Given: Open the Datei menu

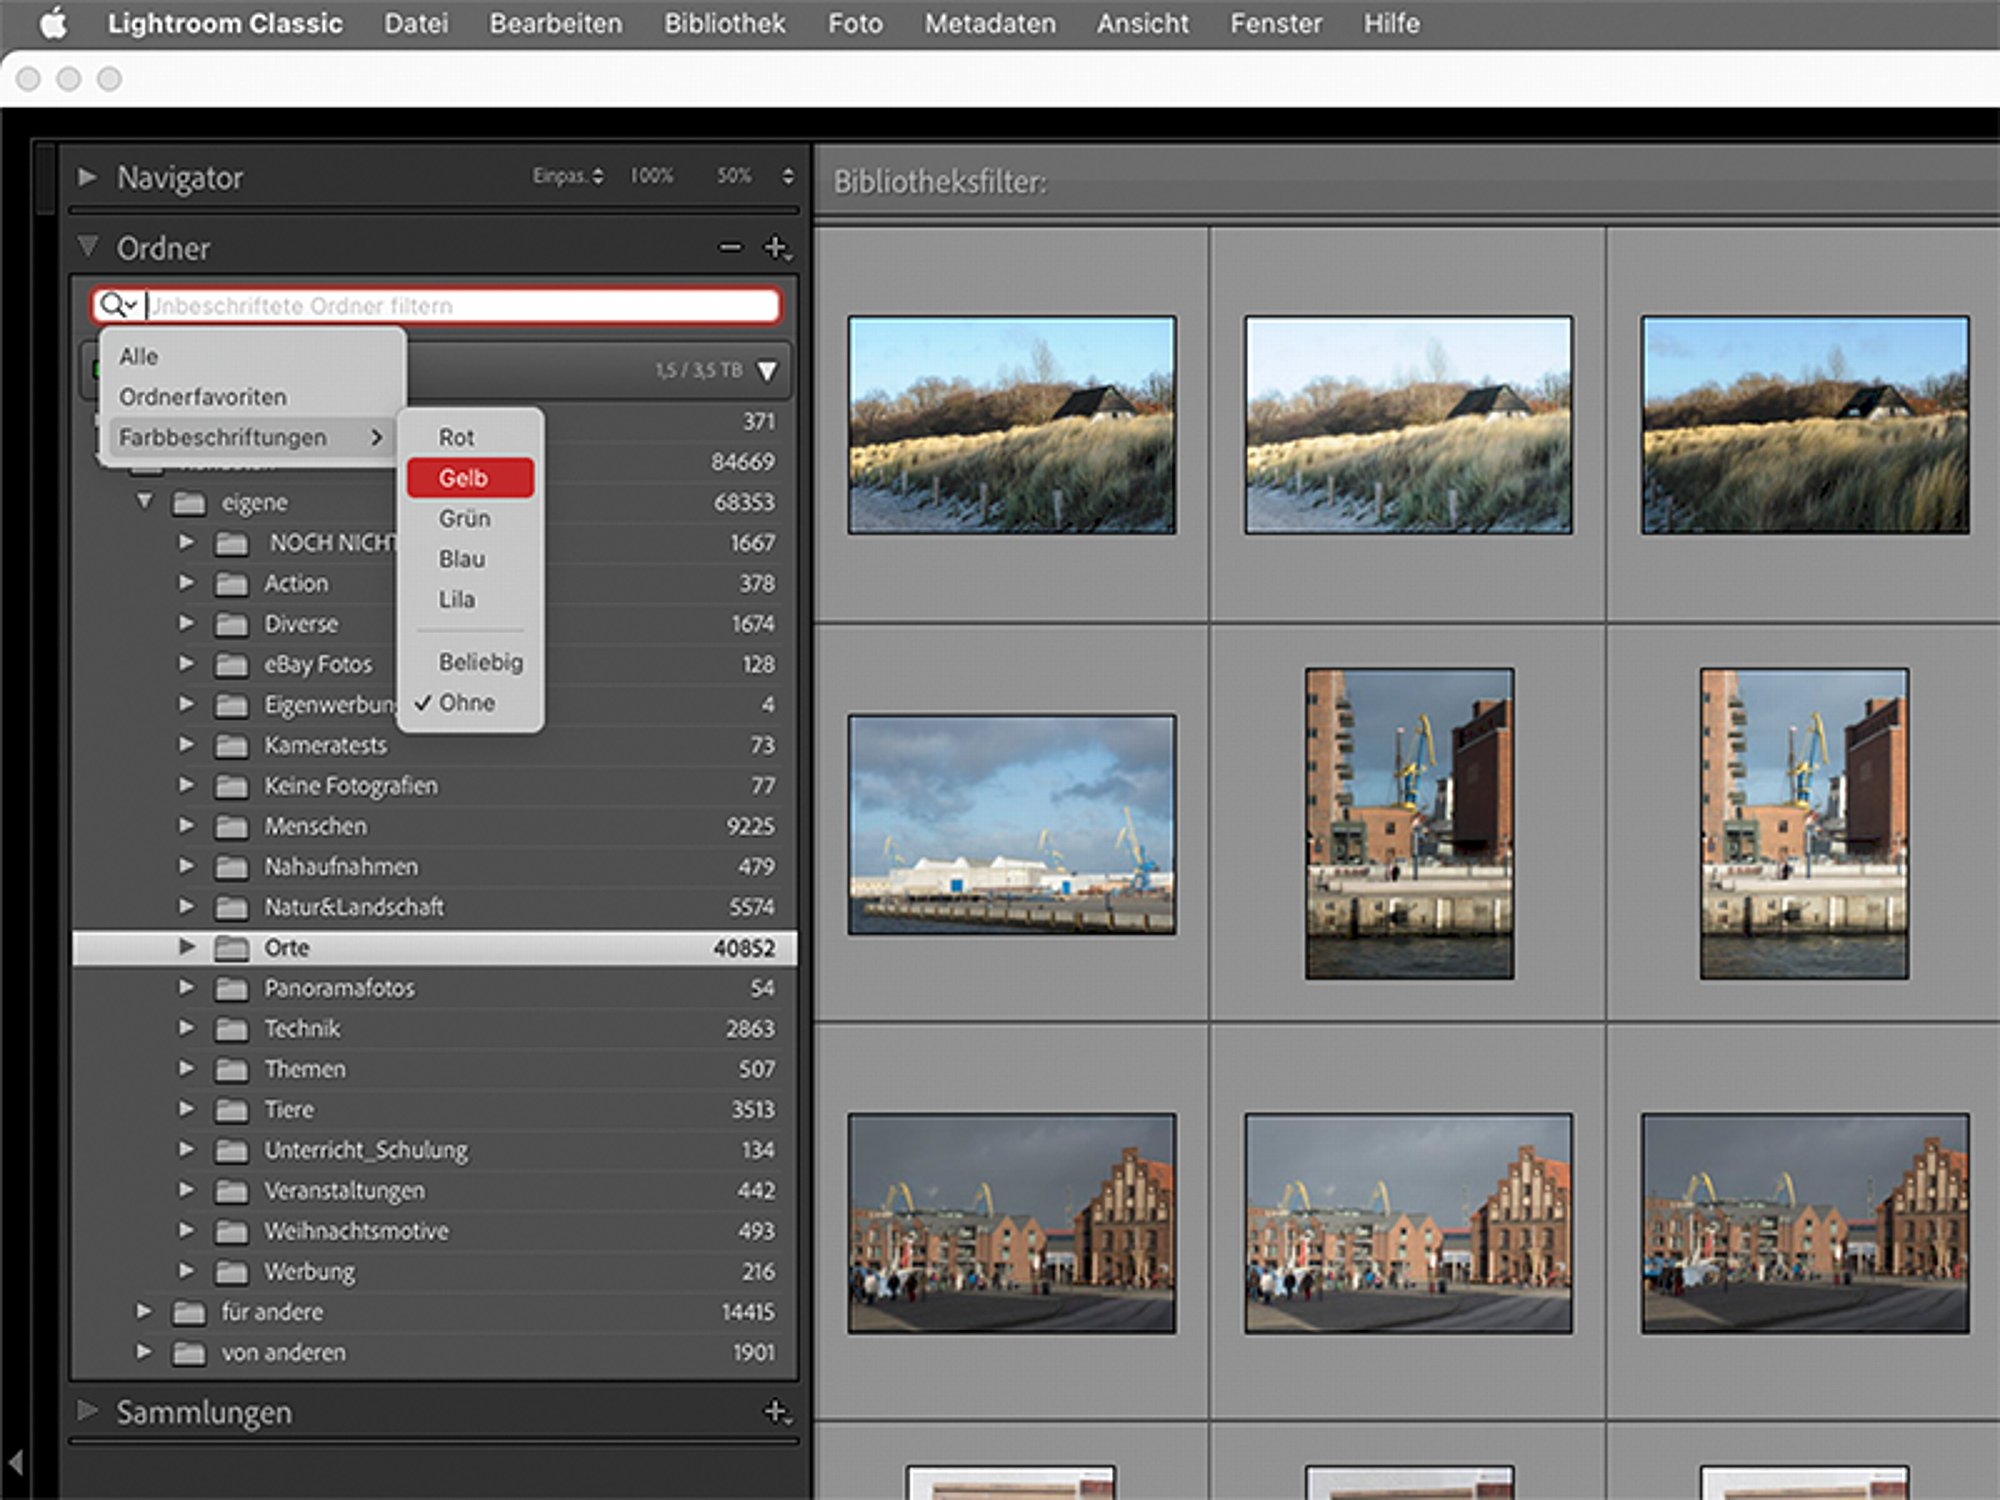Looking at the screenshot, I should 416,23.
